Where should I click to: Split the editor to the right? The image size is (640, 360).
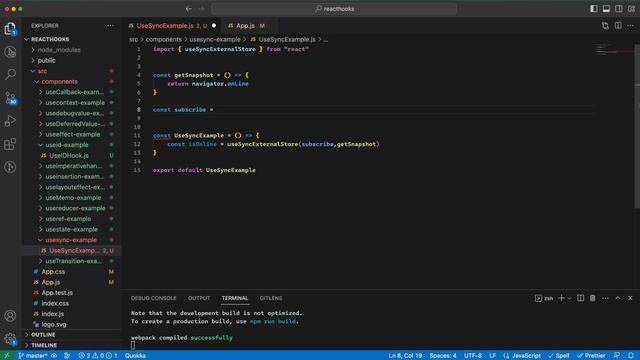click(x=618, y=26)
